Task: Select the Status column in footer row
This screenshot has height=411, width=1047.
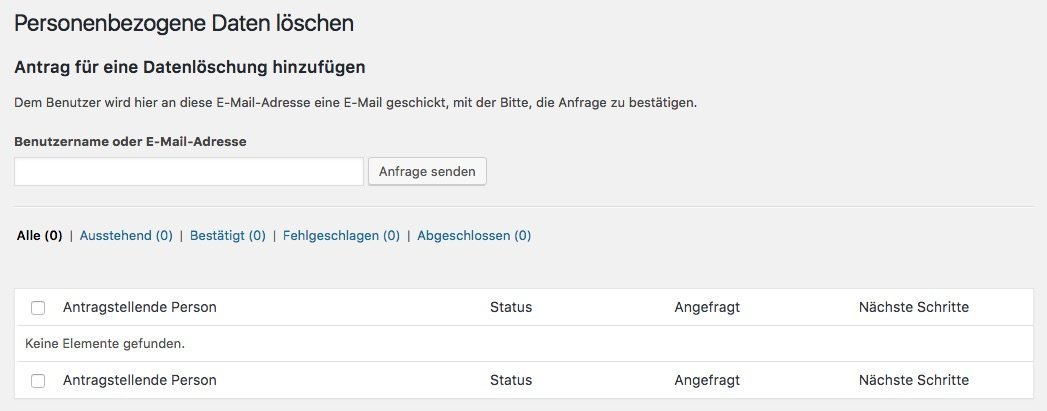Action: [x=511, y=380]
